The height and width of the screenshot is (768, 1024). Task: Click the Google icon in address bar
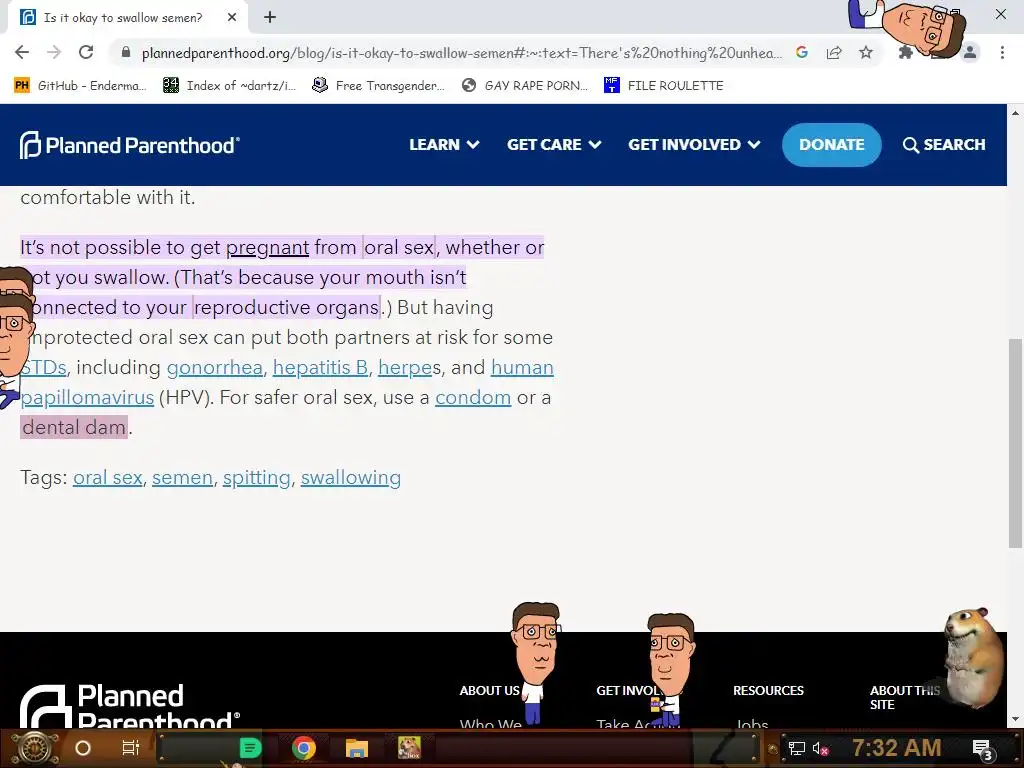point(802,52)
